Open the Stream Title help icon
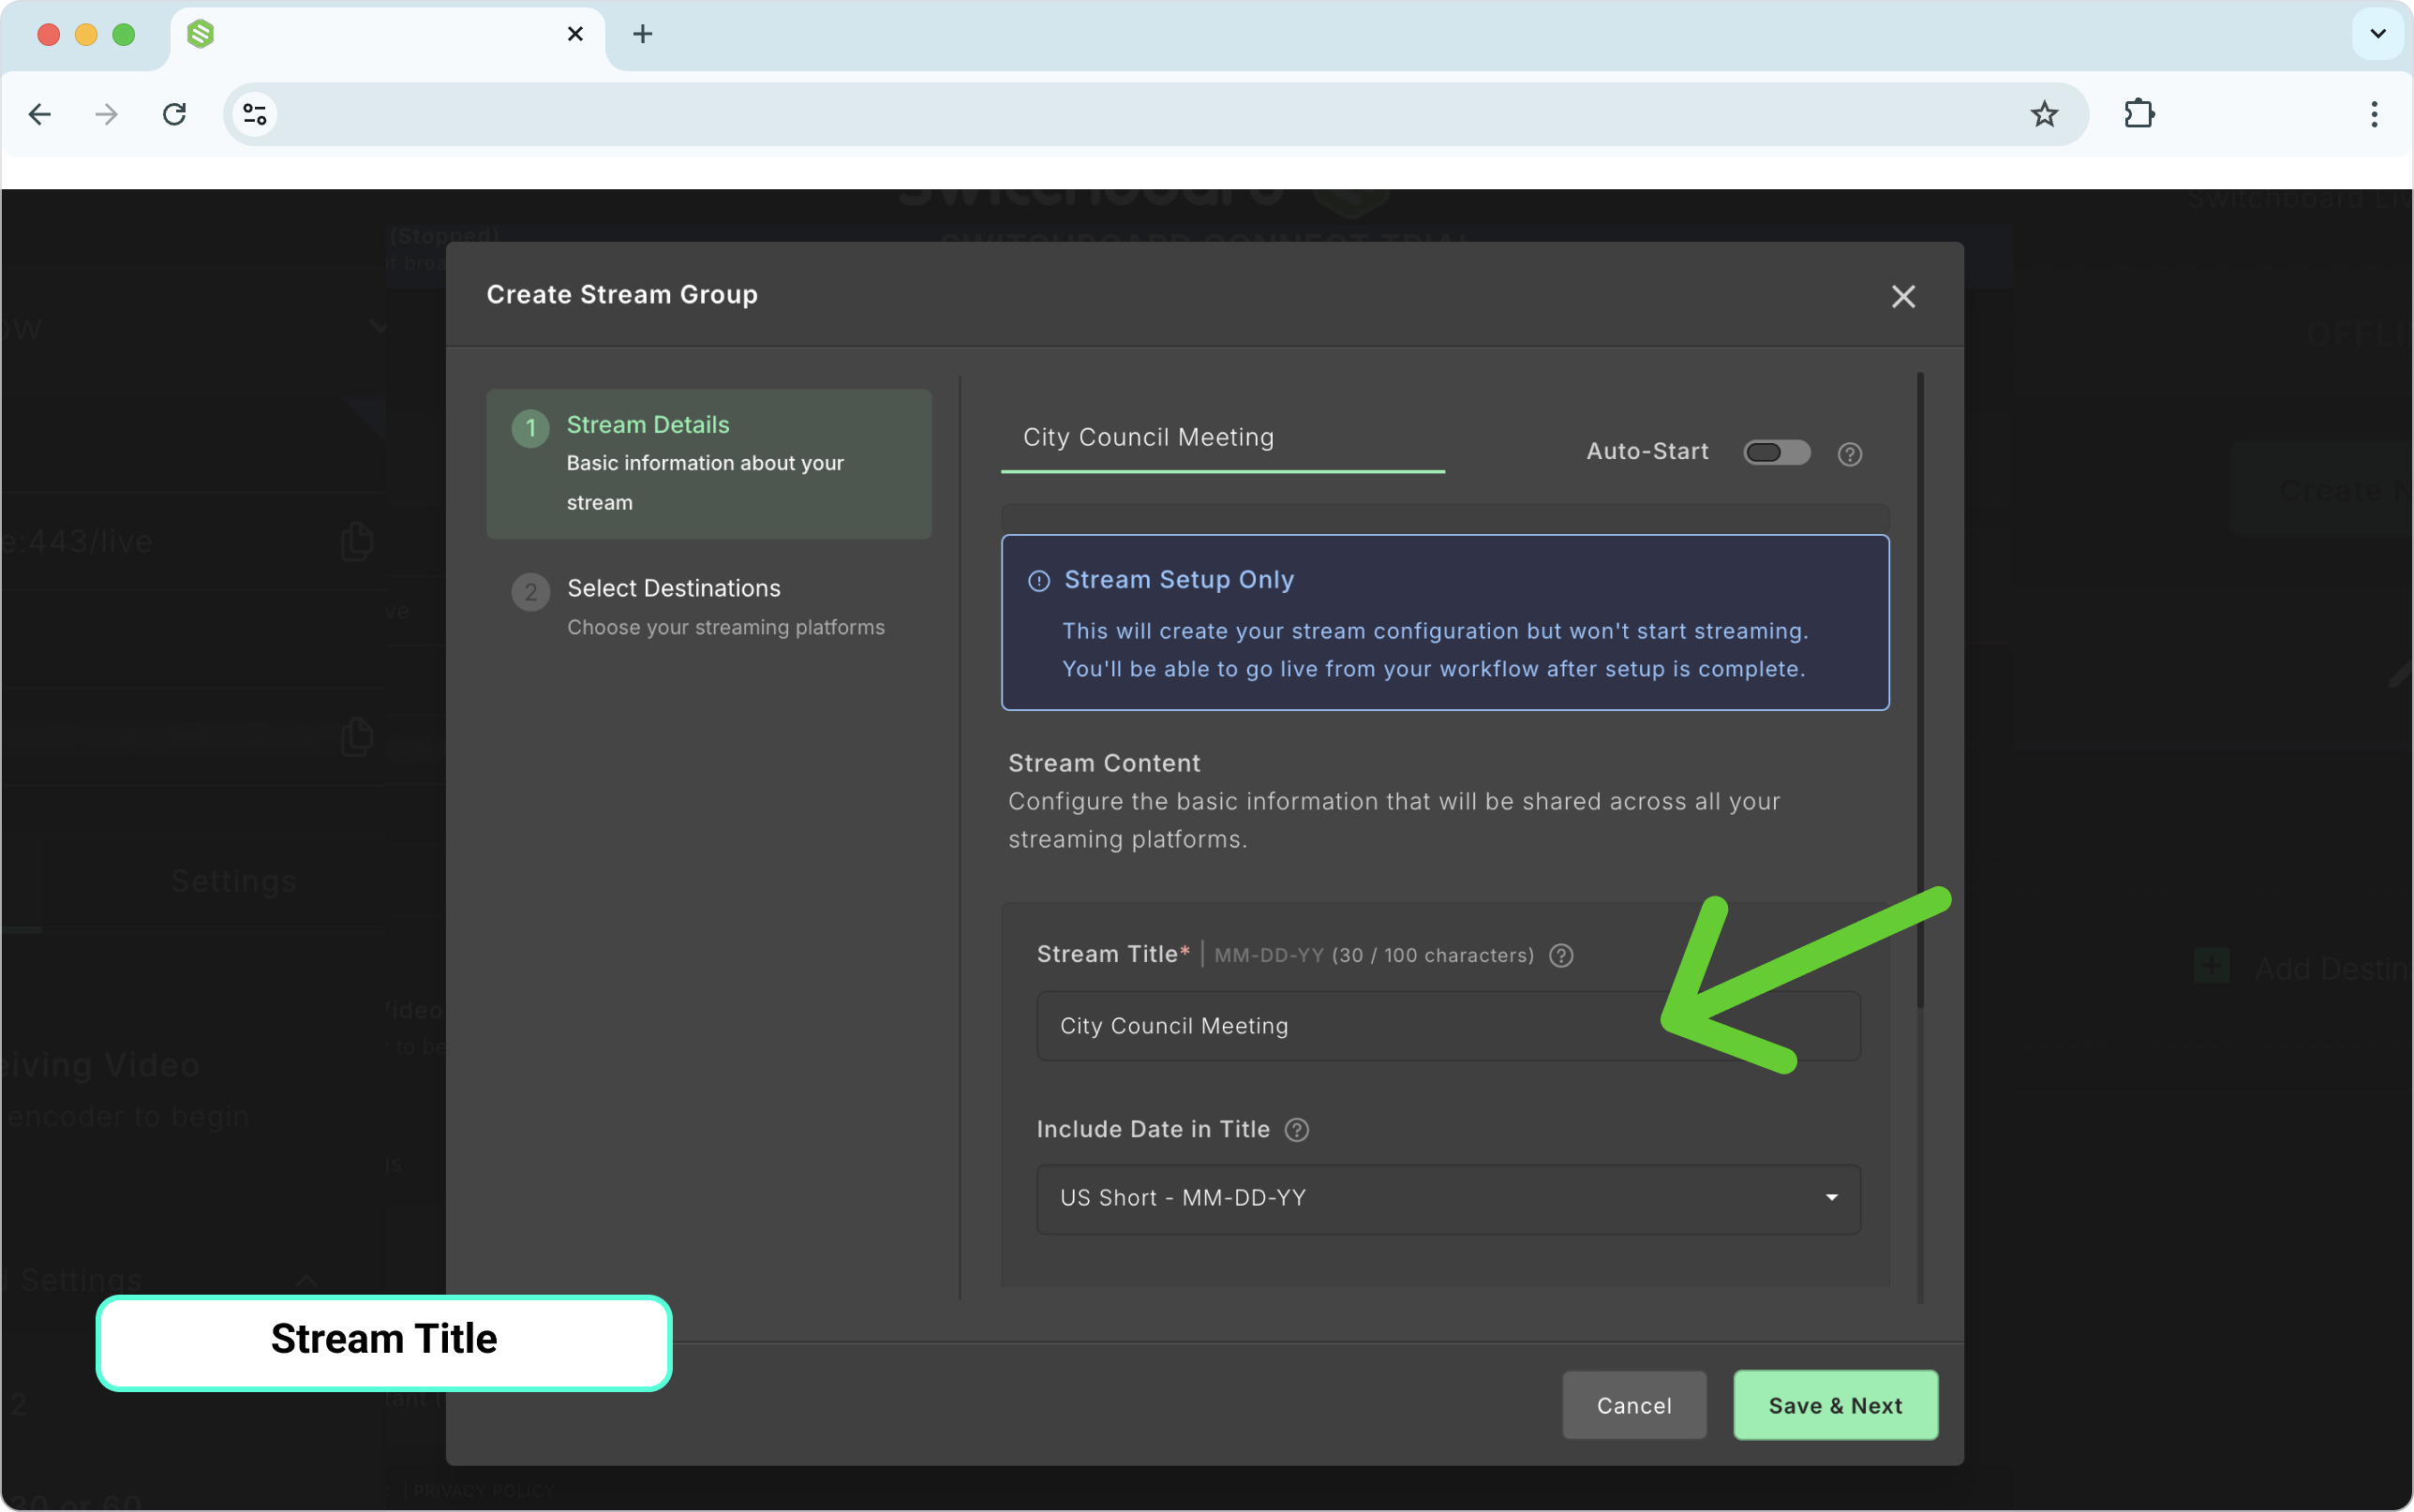Viewport: 2414px width, 1512px height. (x=1560, y=955)
